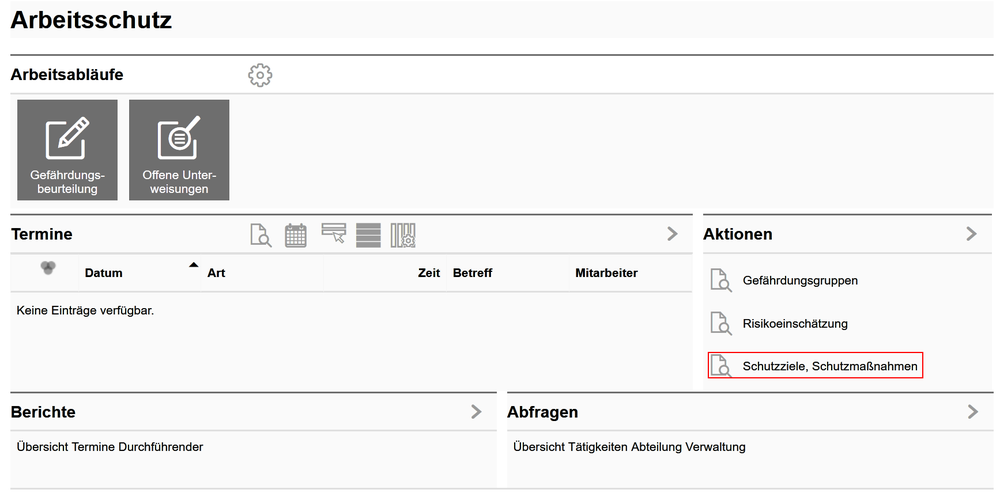The image size is (1000, 493).
Task: Click icon beside Gefährdungsgruppen
Action: (721, 280)
